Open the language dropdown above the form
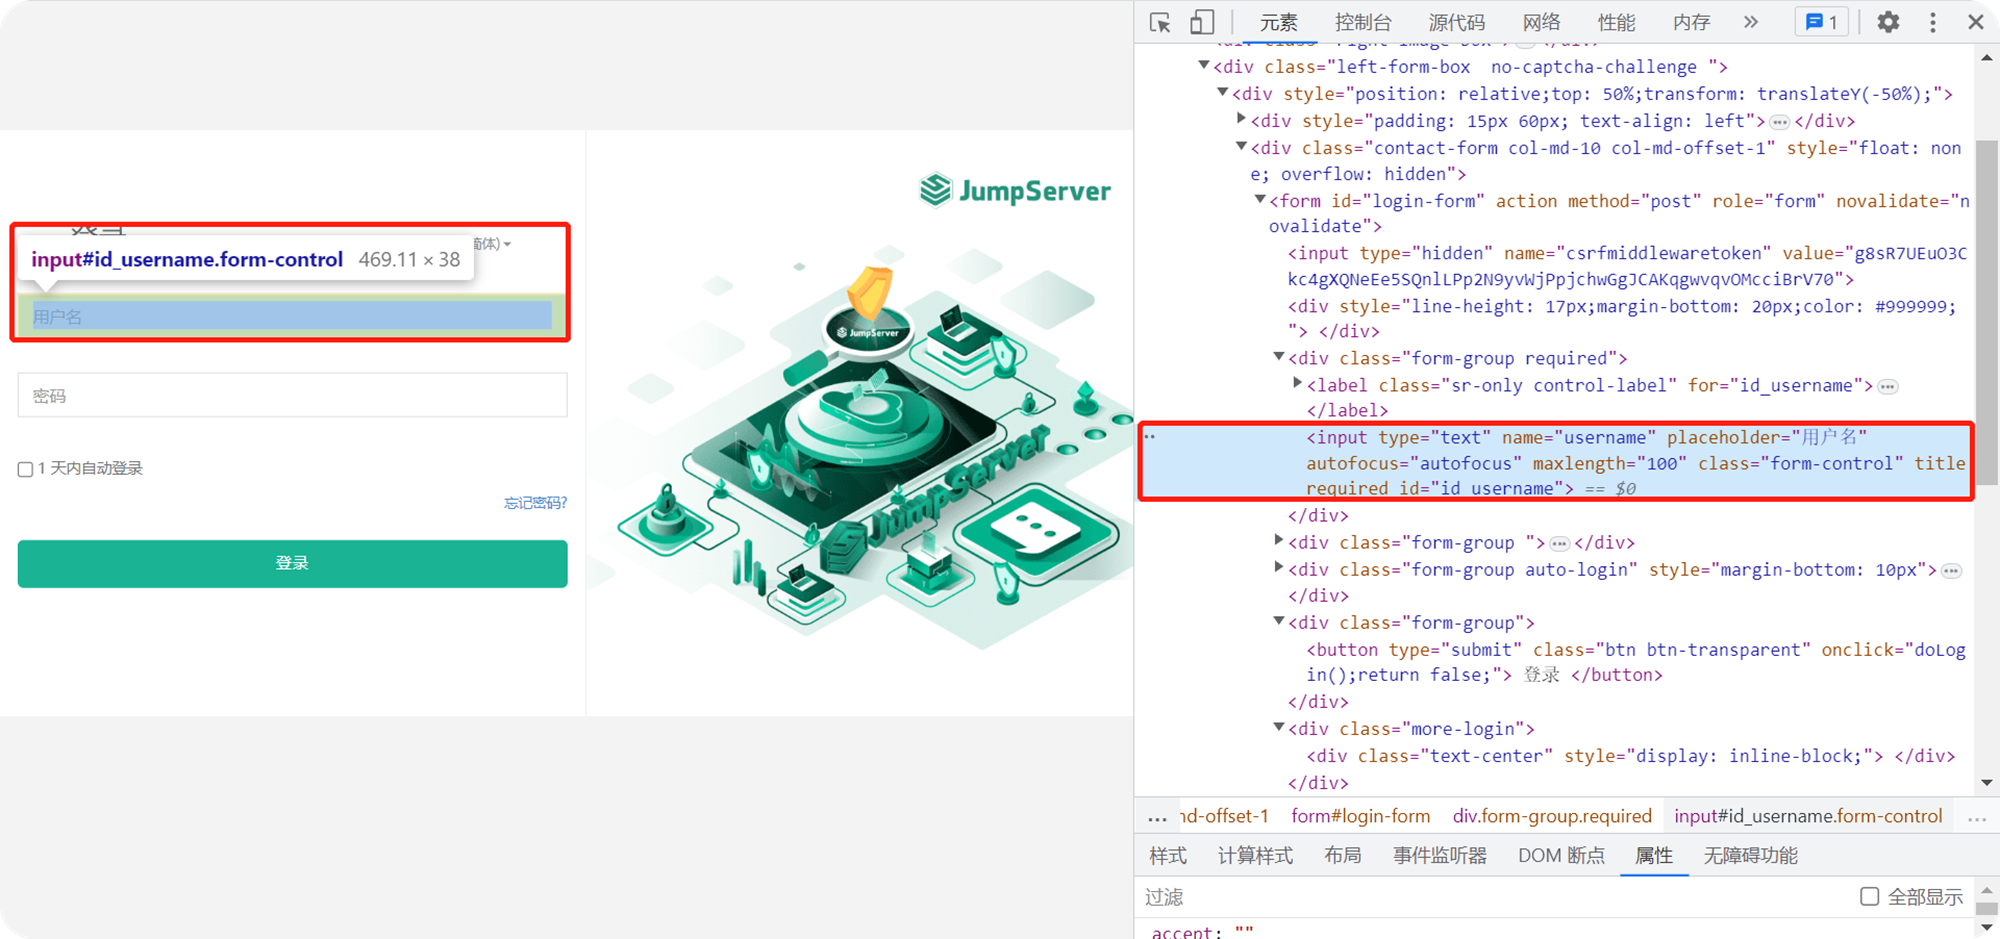Screen dimensions: 2000x939 point(492,244)
